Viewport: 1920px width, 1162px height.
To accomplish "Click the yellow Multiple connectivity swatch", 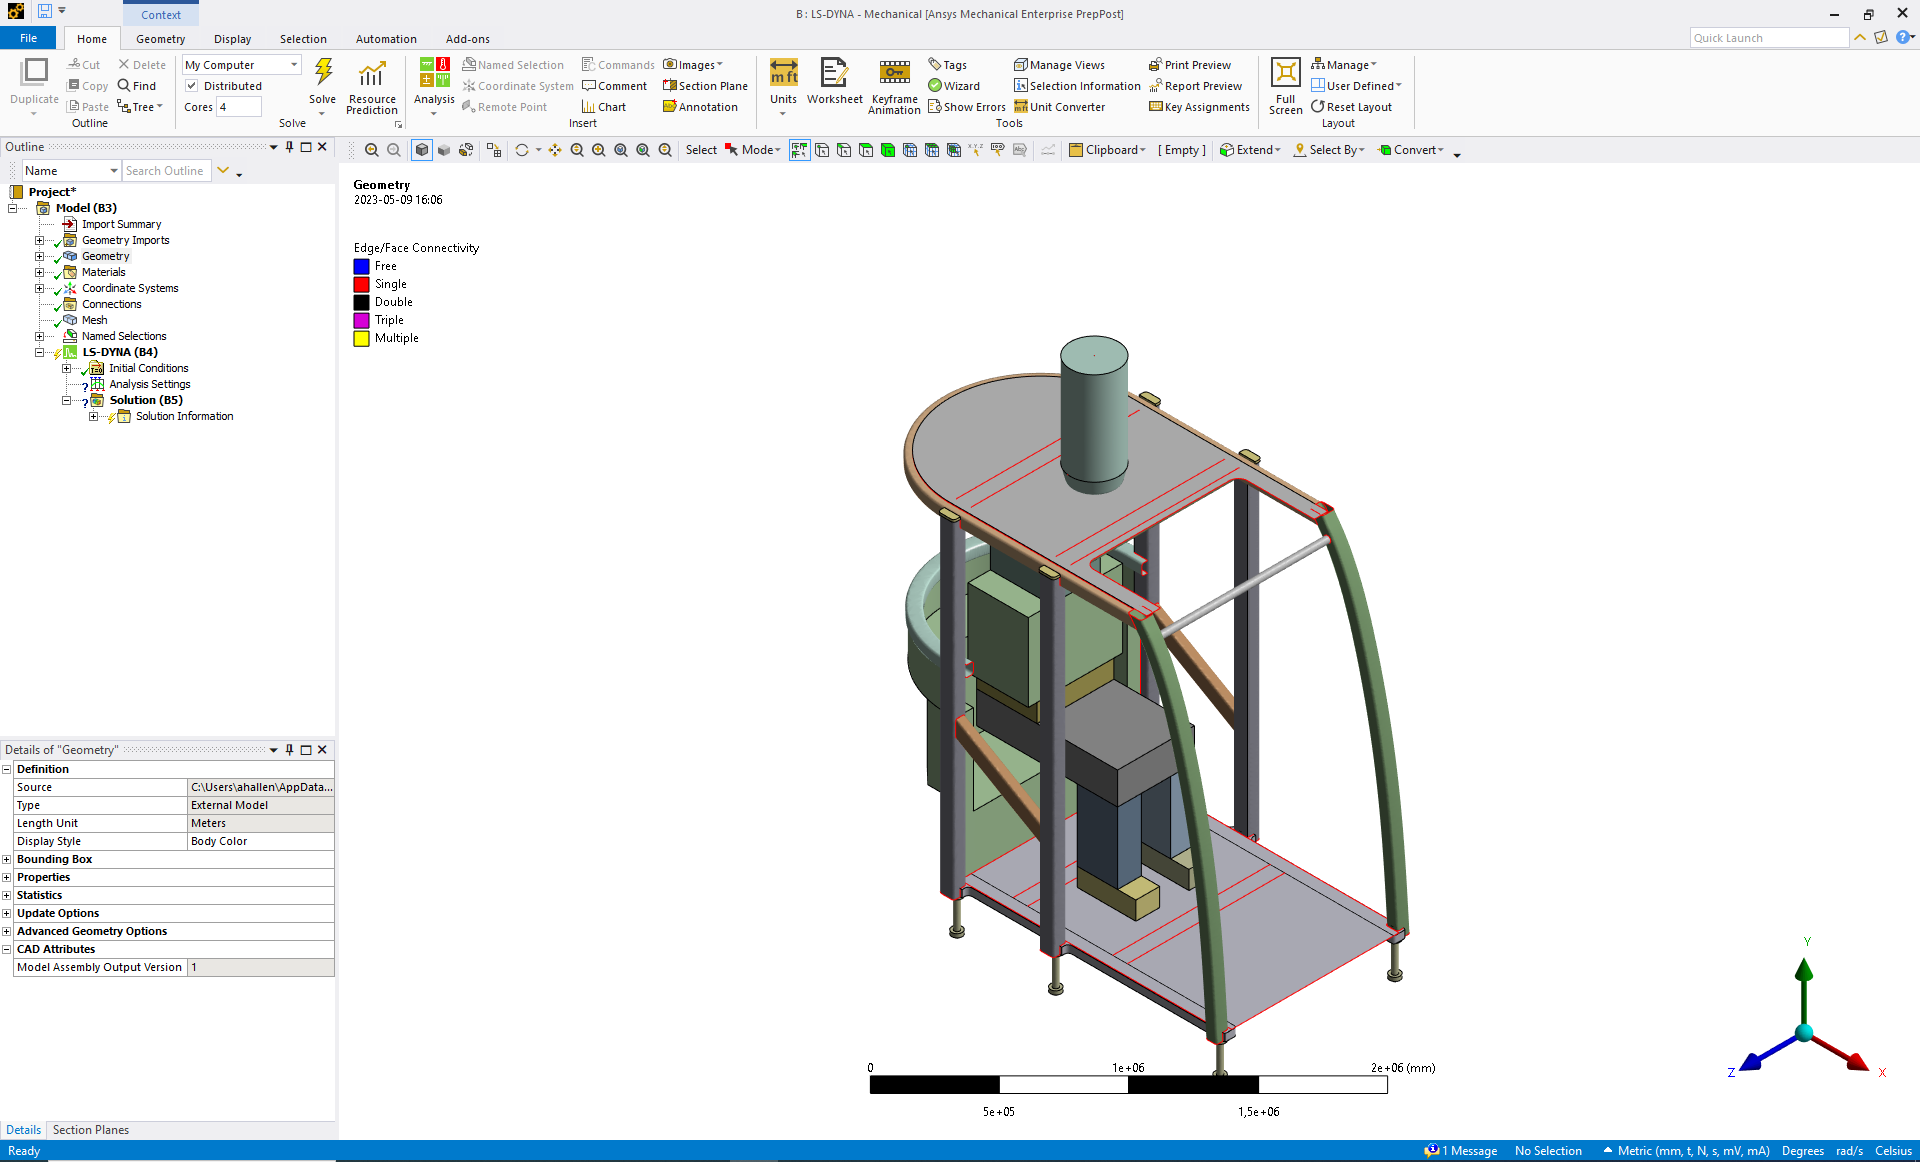I will (x=362, y=339).
